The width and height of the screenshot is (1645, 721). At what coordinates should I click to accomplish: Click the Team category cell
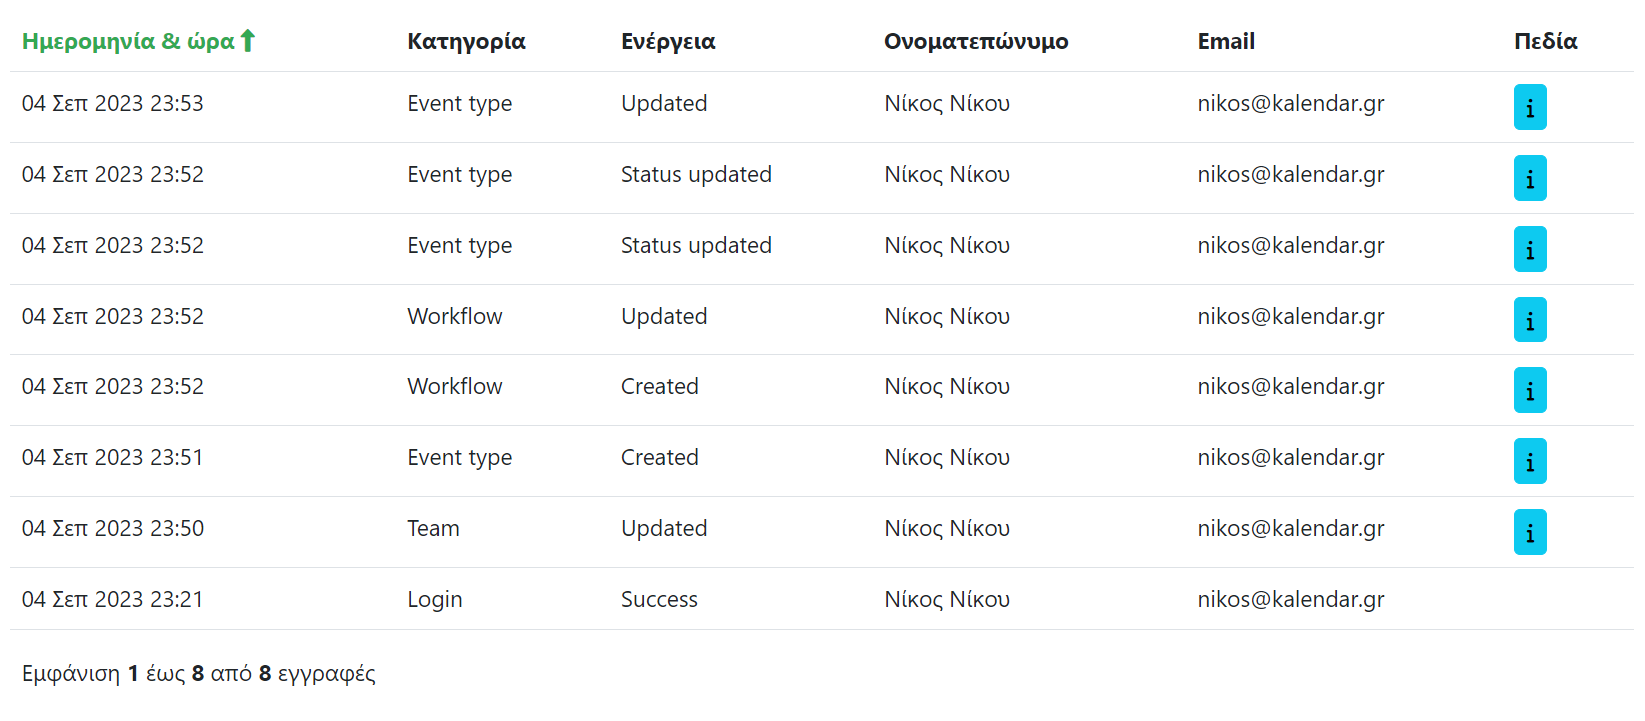click(x=433, y=528)
